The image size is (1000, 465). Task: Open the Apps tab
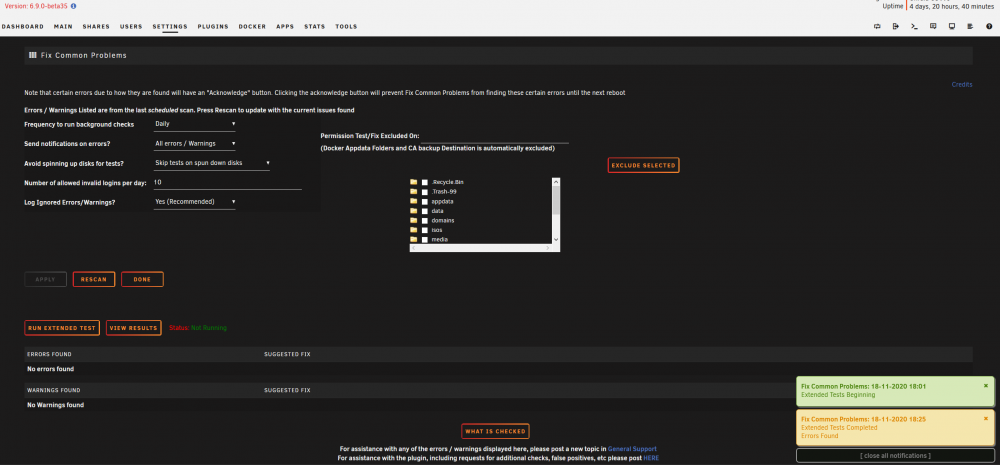click(x=285, y=27)
